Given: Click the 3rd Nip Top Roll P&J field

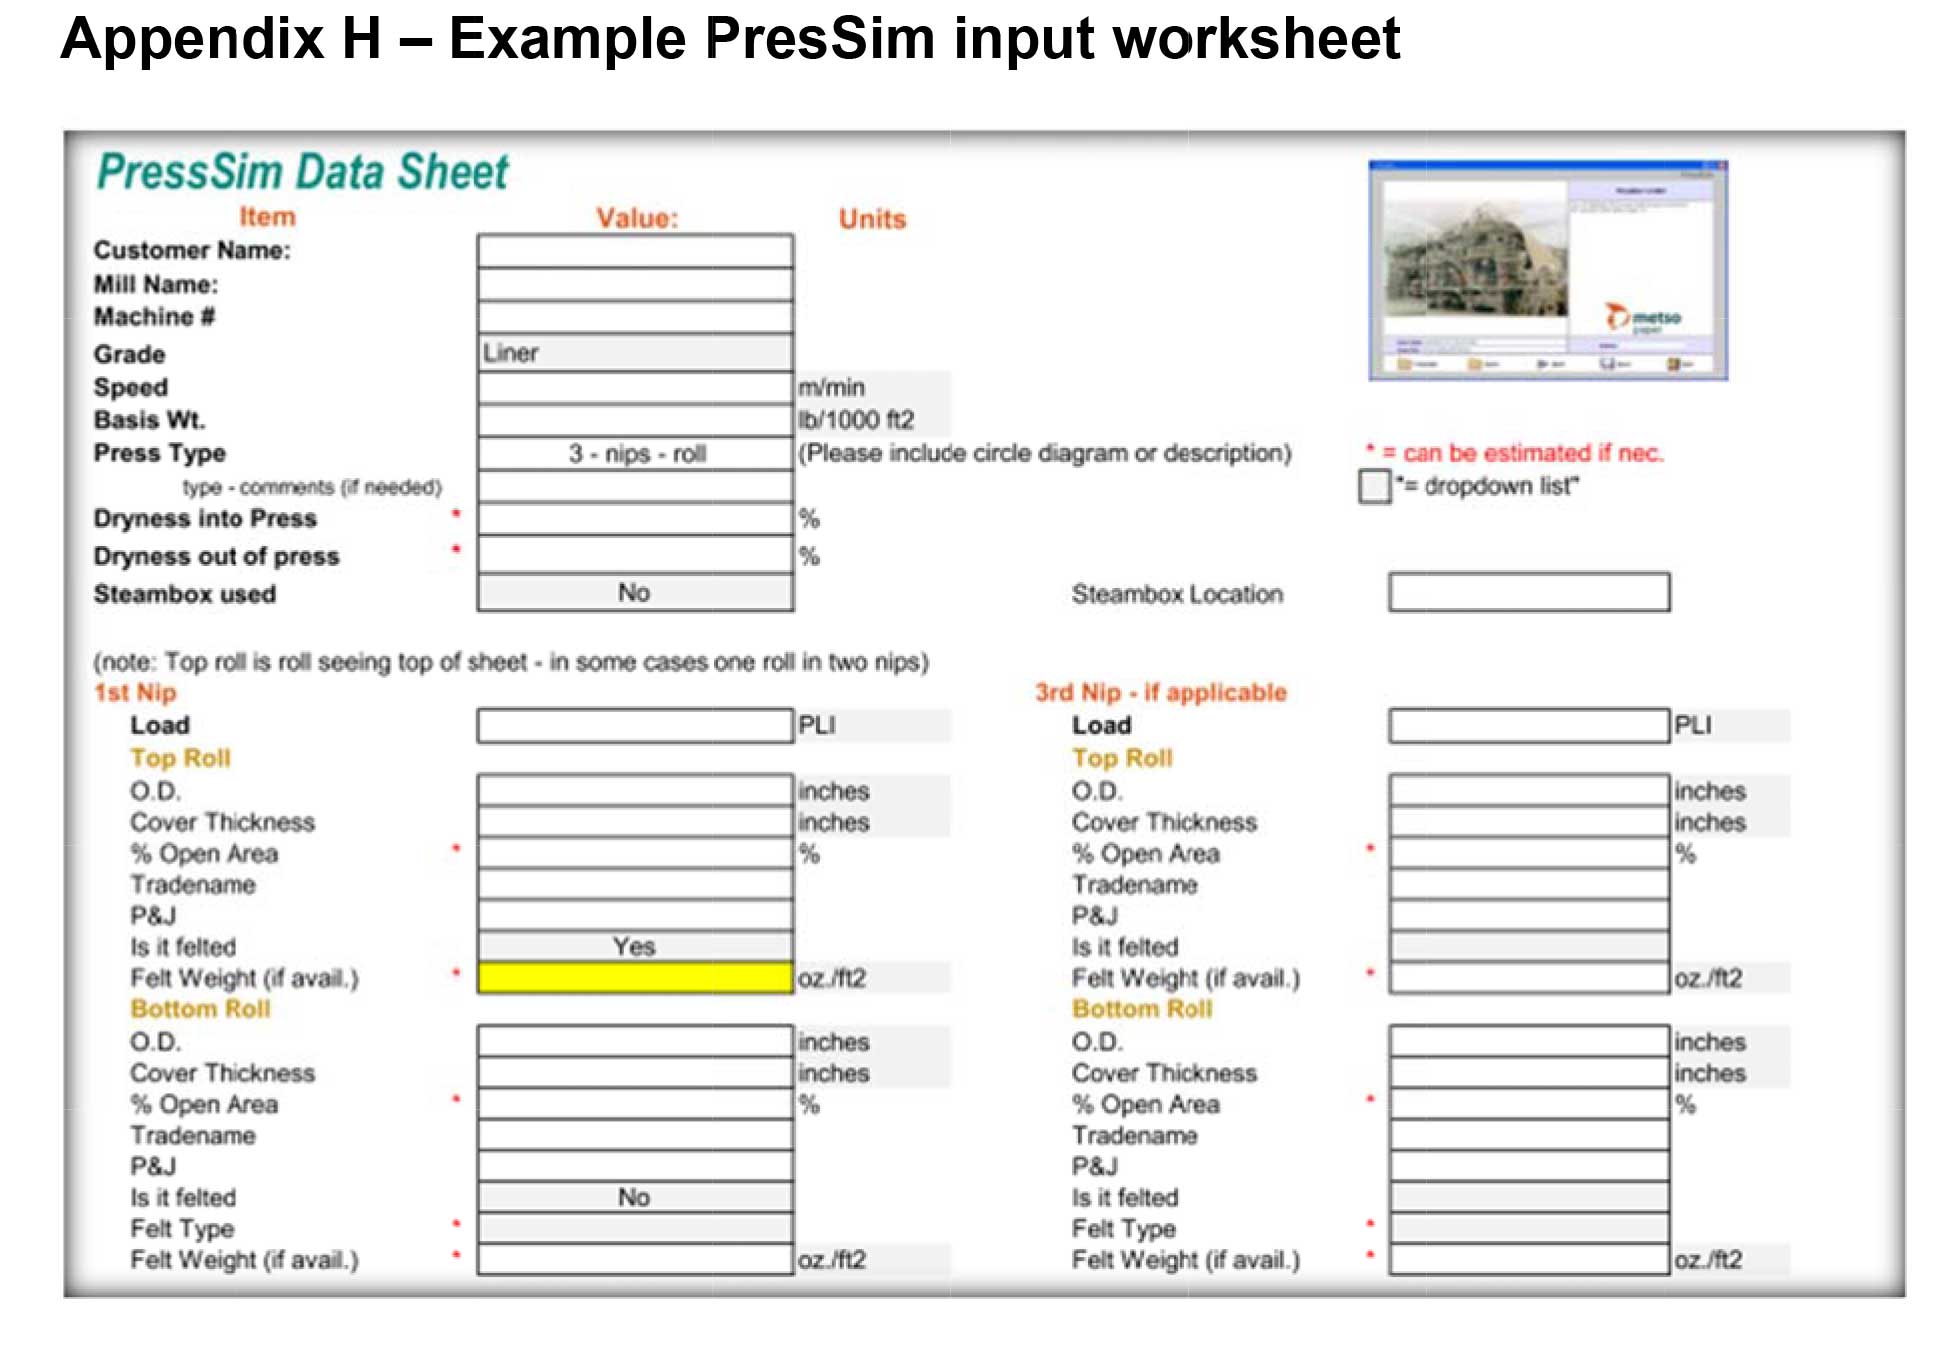Looking at the screenshot, I should pyautogui.click(x=1528, y=915).
